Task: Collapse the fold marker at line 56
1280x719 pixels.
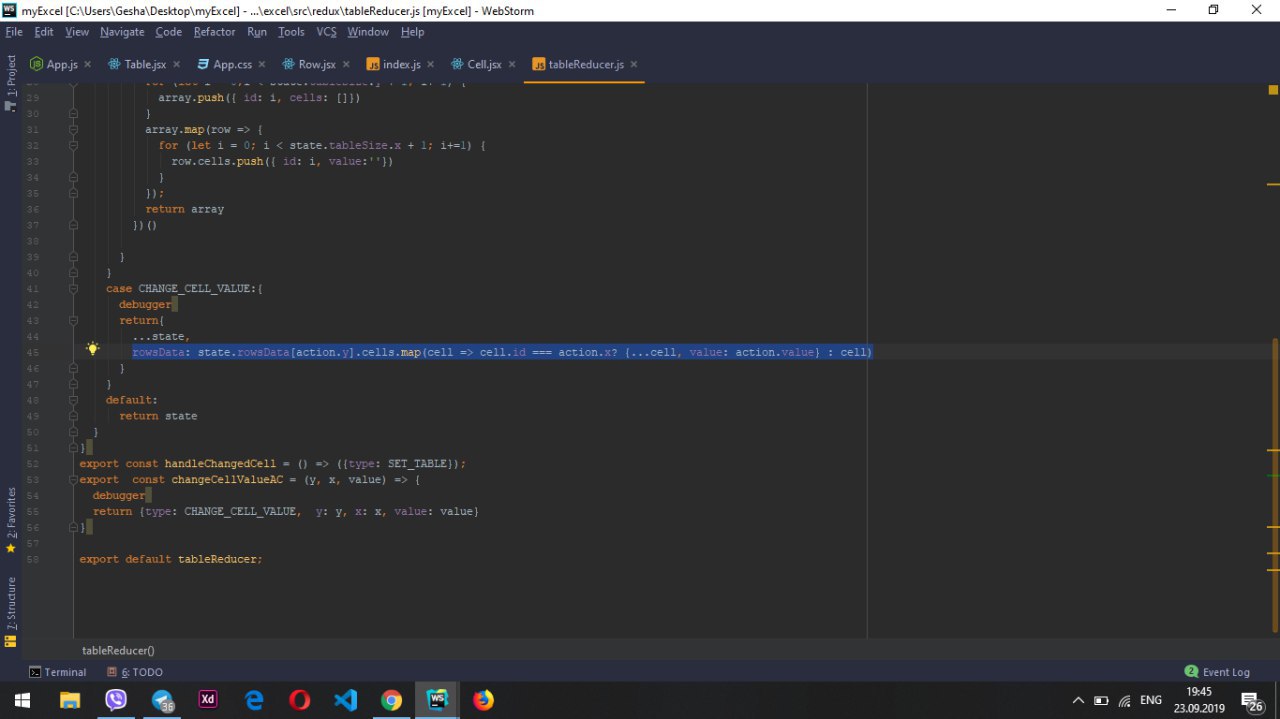Action: point(73,527)
